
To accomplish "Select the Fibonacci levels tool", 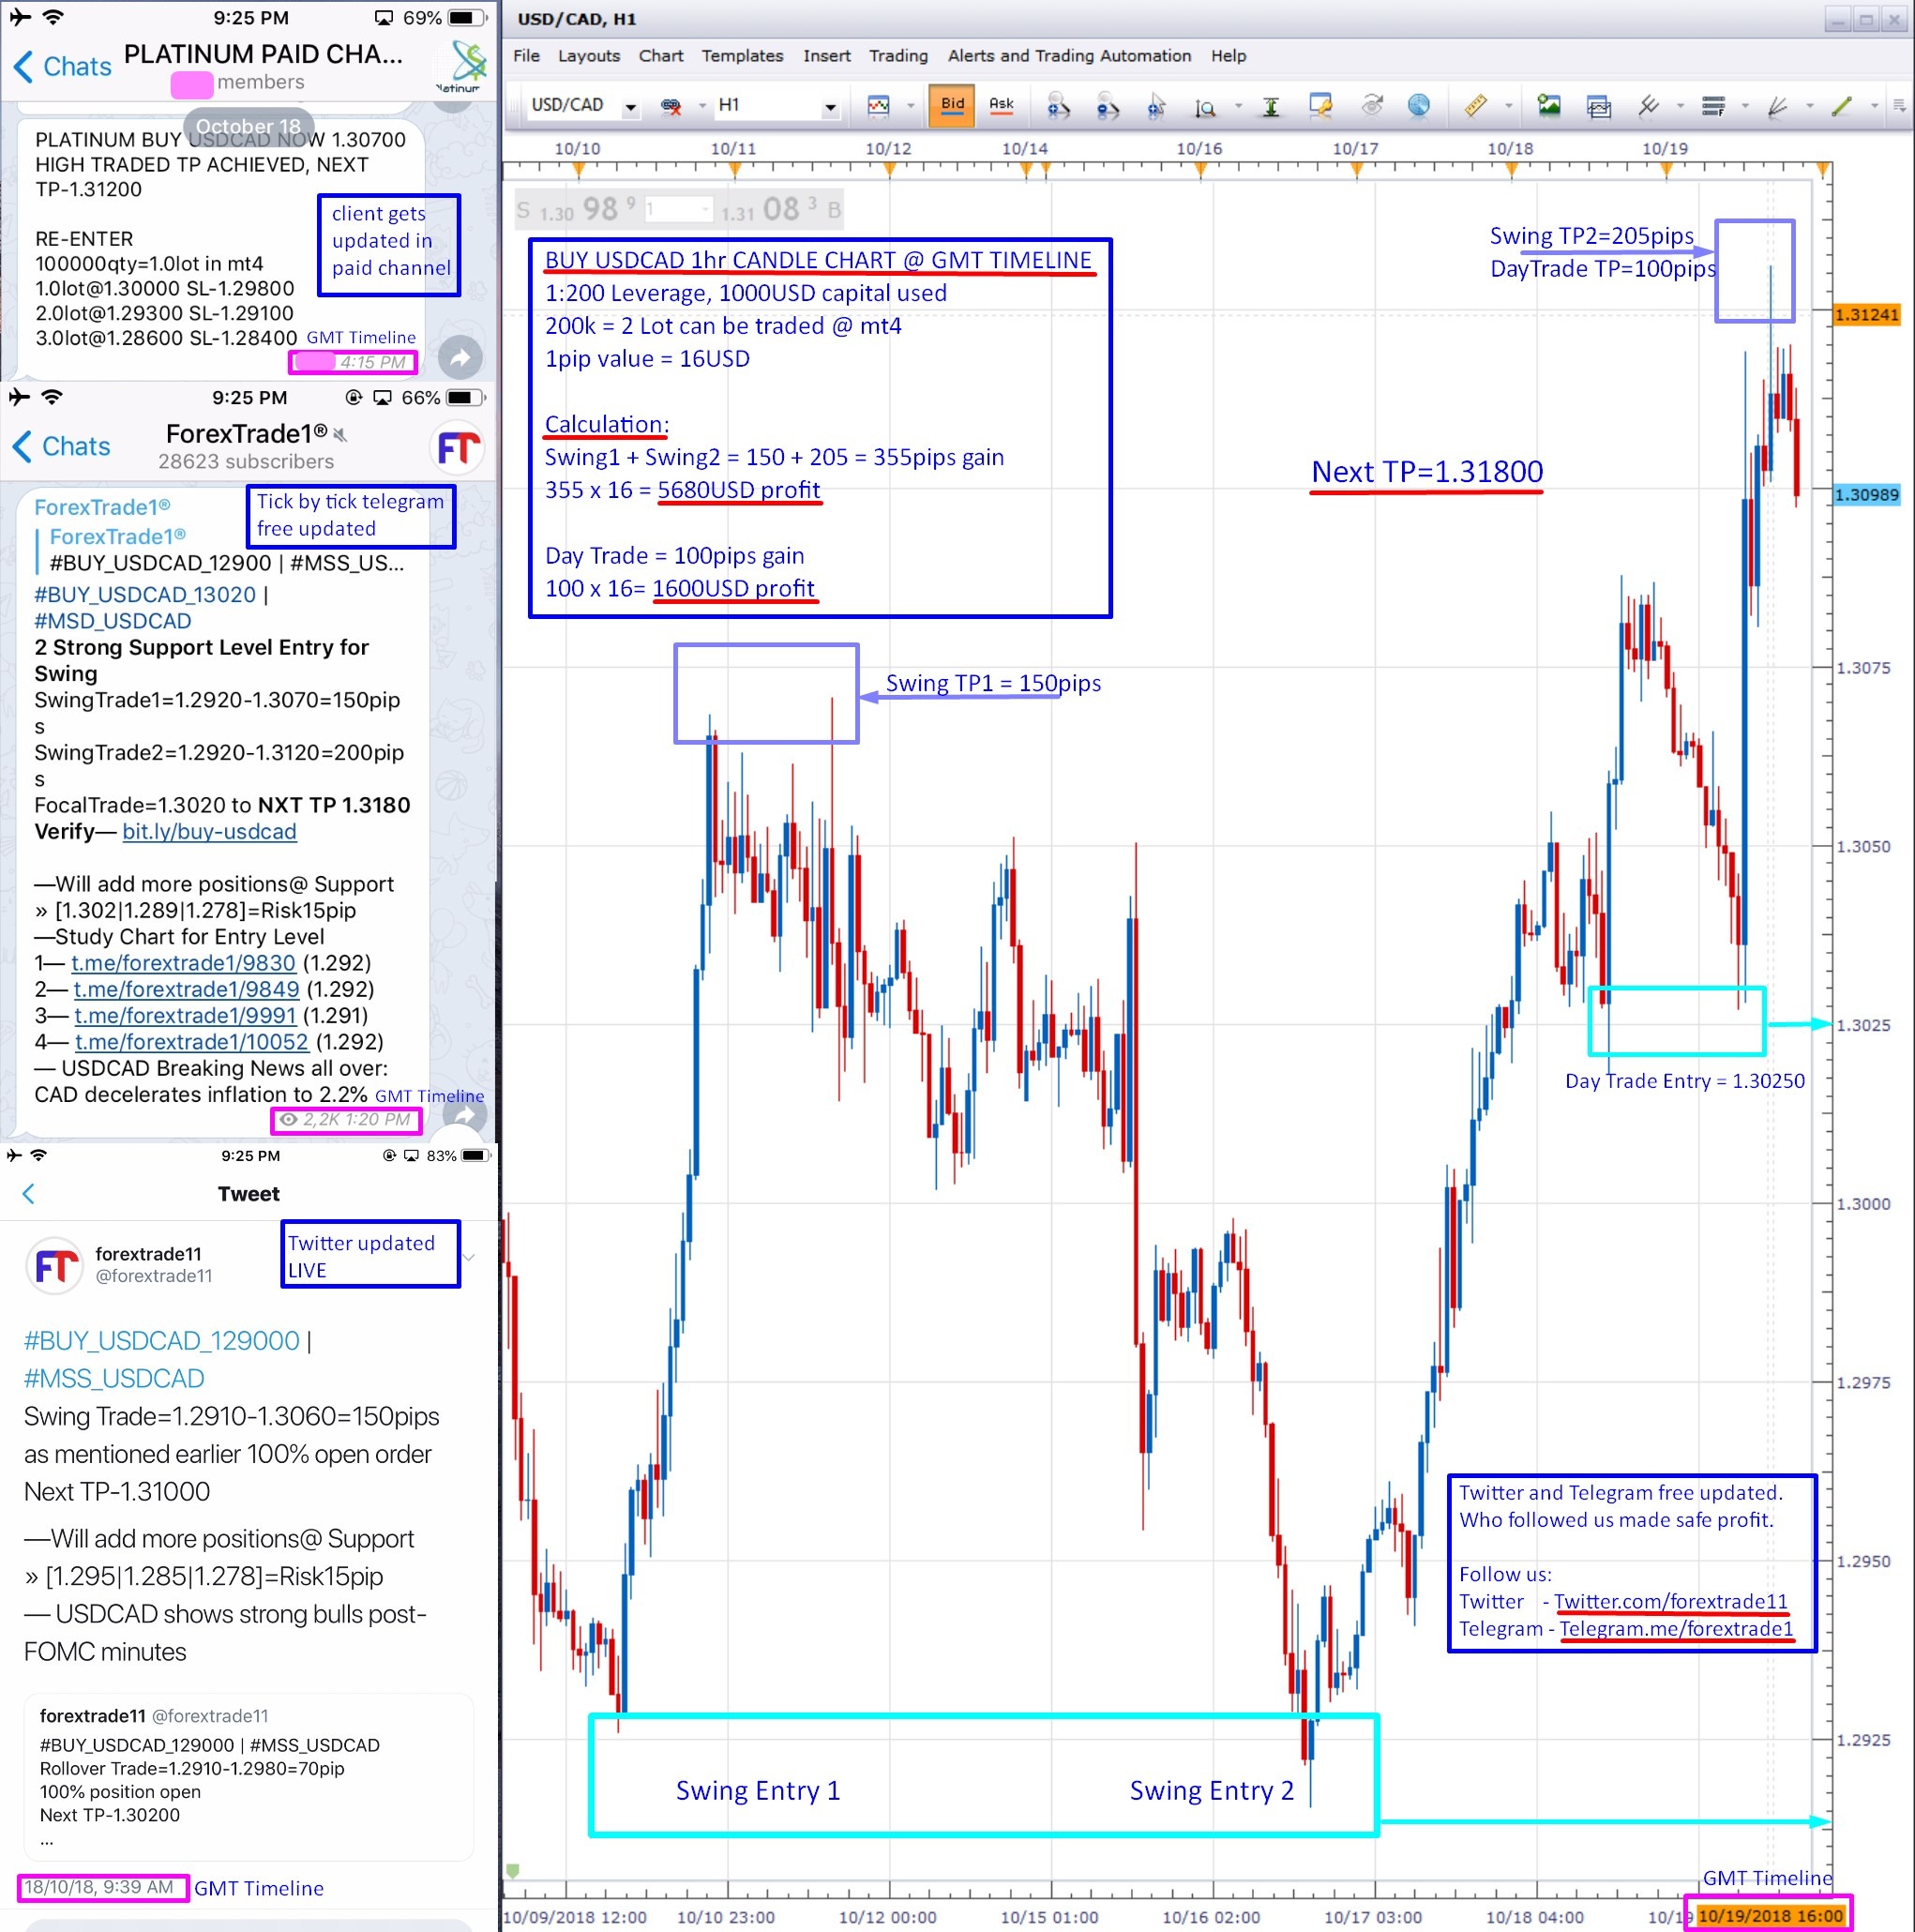I will [1713, 105].
